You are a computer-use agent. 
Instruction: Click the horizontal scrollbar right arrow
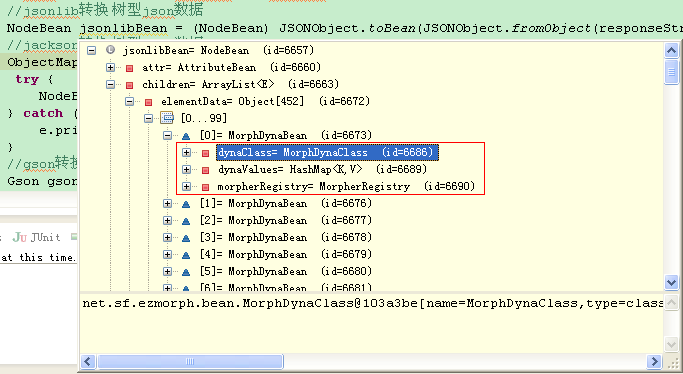pos(654,361)
